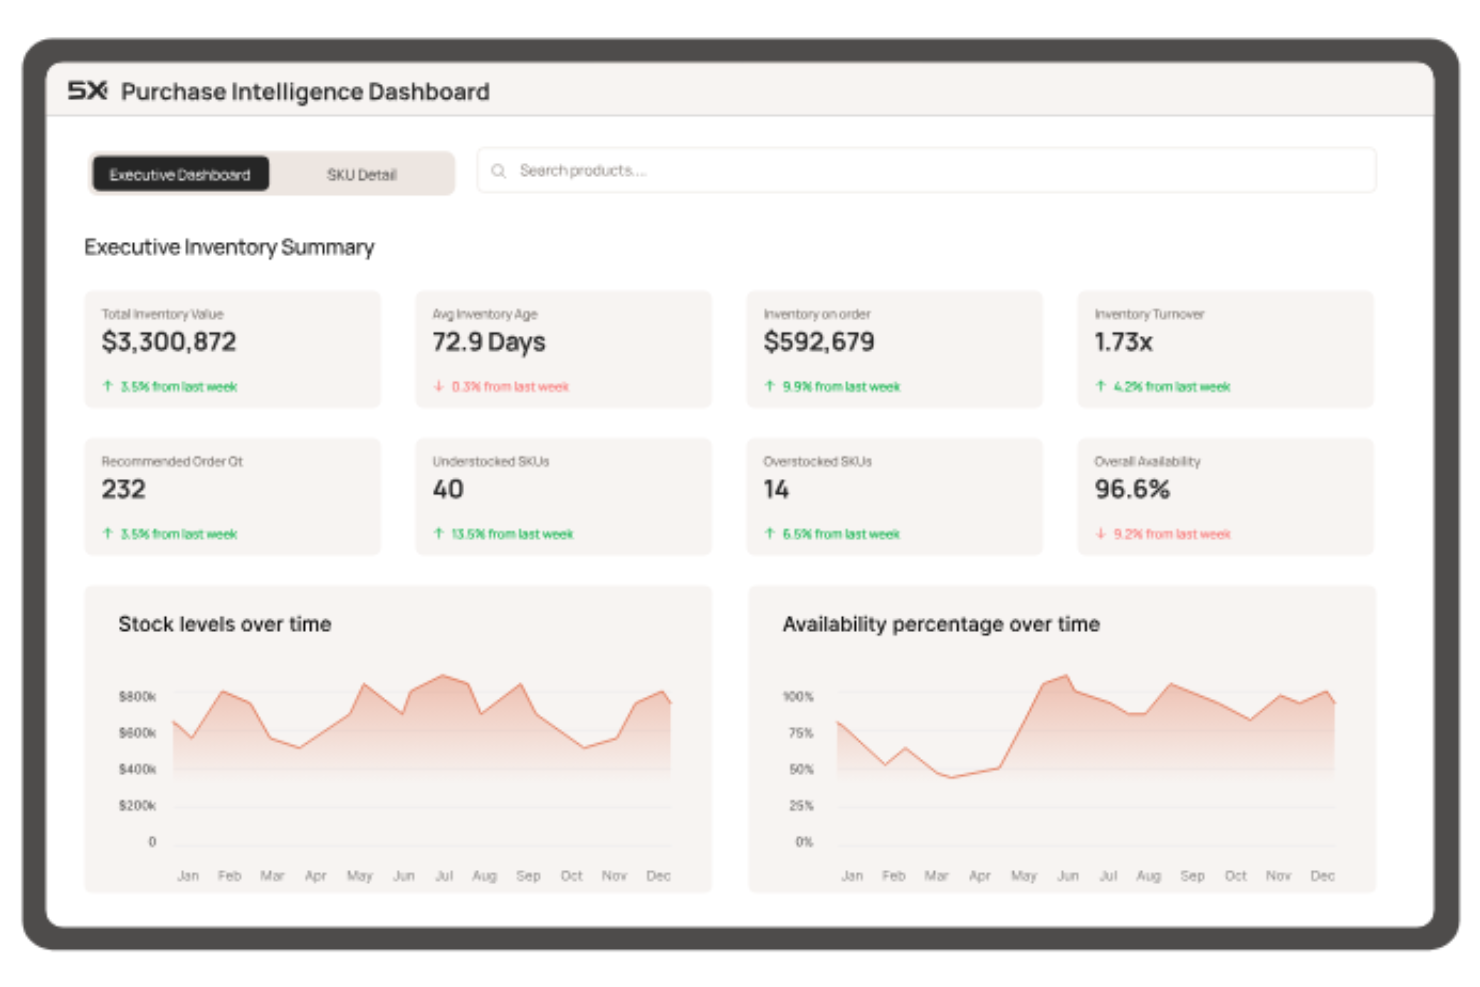
Task: Open the Total Inventory Value card
Action: [x=232, y=349]
